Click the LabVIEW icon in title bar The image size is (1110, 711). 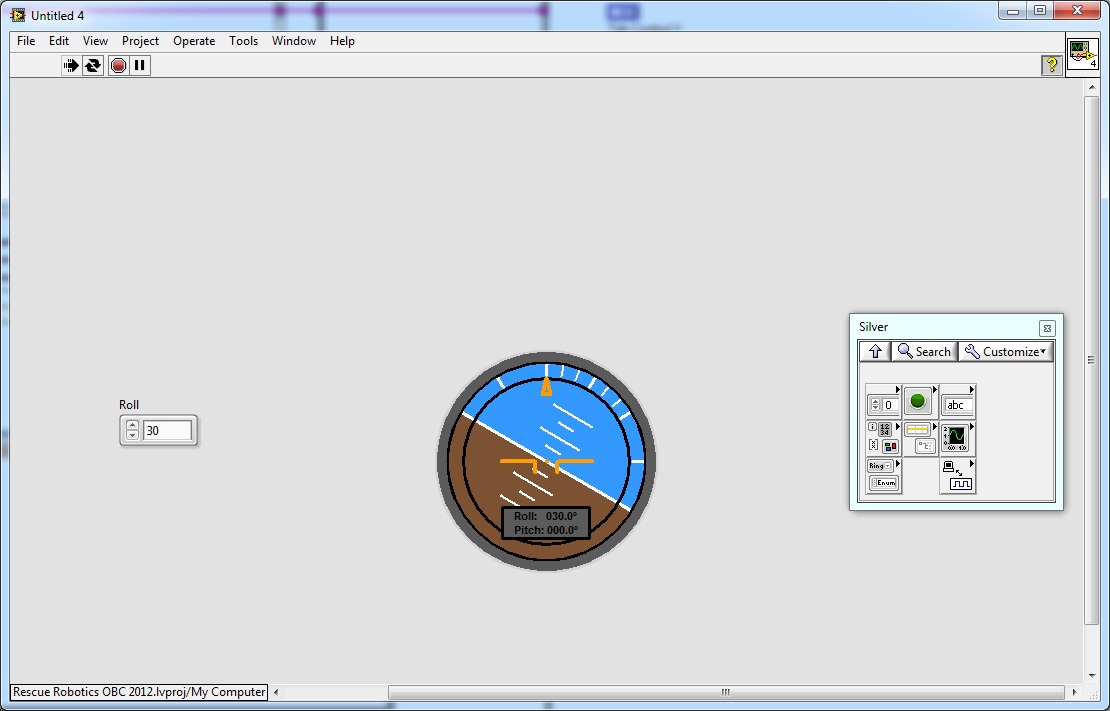click(18, 15)
